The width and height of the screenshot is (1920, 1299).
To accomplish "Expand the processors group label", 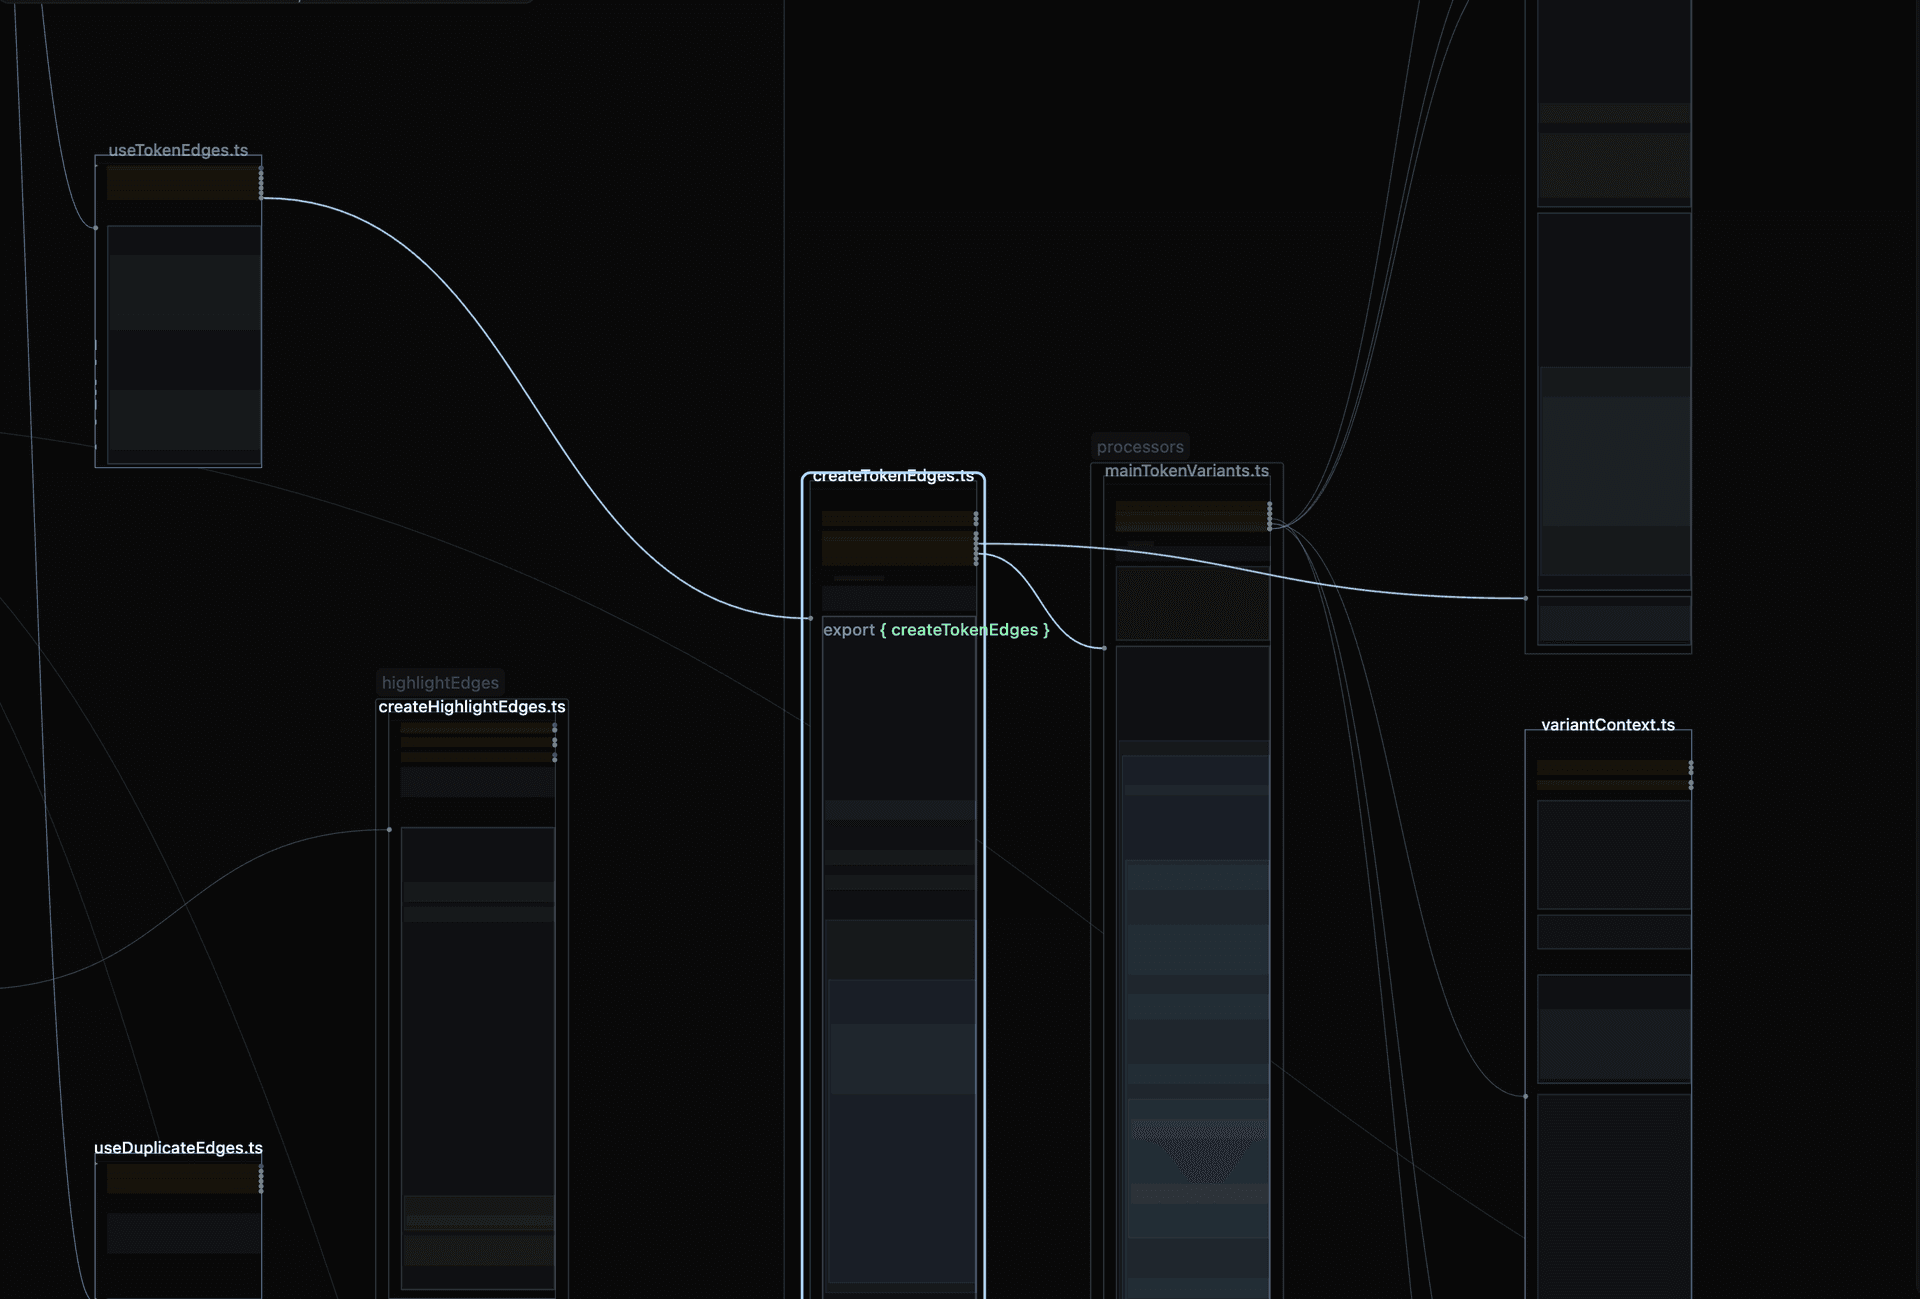I will 1139,447.
